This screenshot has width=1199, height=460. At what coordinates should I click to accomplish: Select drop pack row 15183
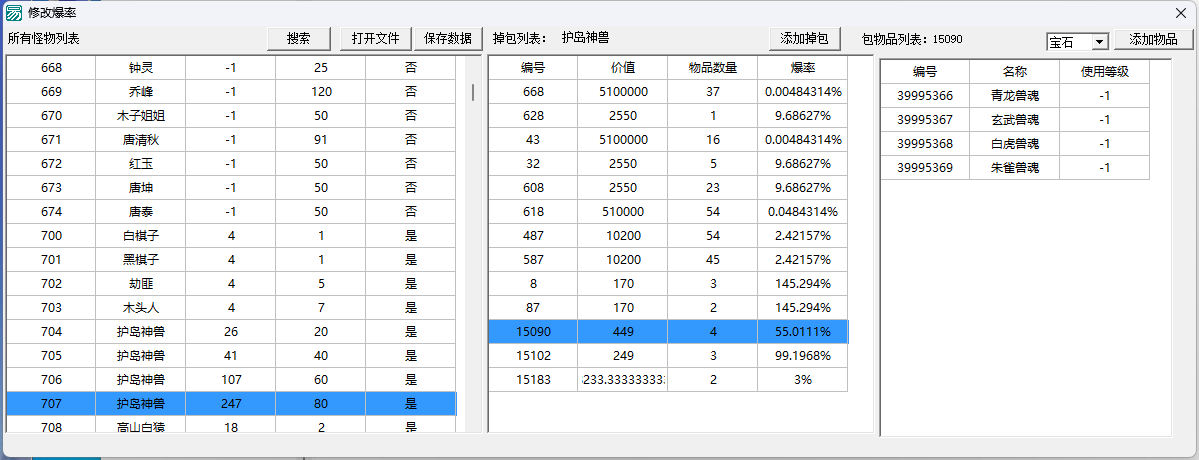[x=533, y=380]
